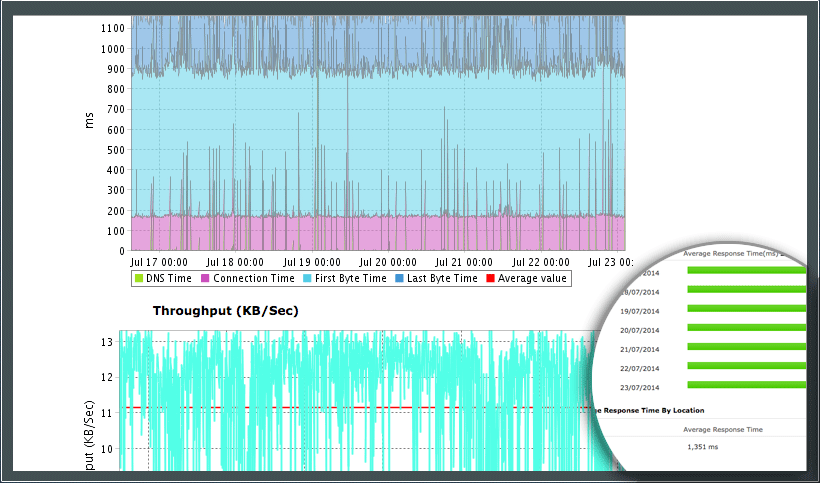
Task: Click the 13 value on the Throughput axis
Action: pyautogui.click(x=108, y=342)
